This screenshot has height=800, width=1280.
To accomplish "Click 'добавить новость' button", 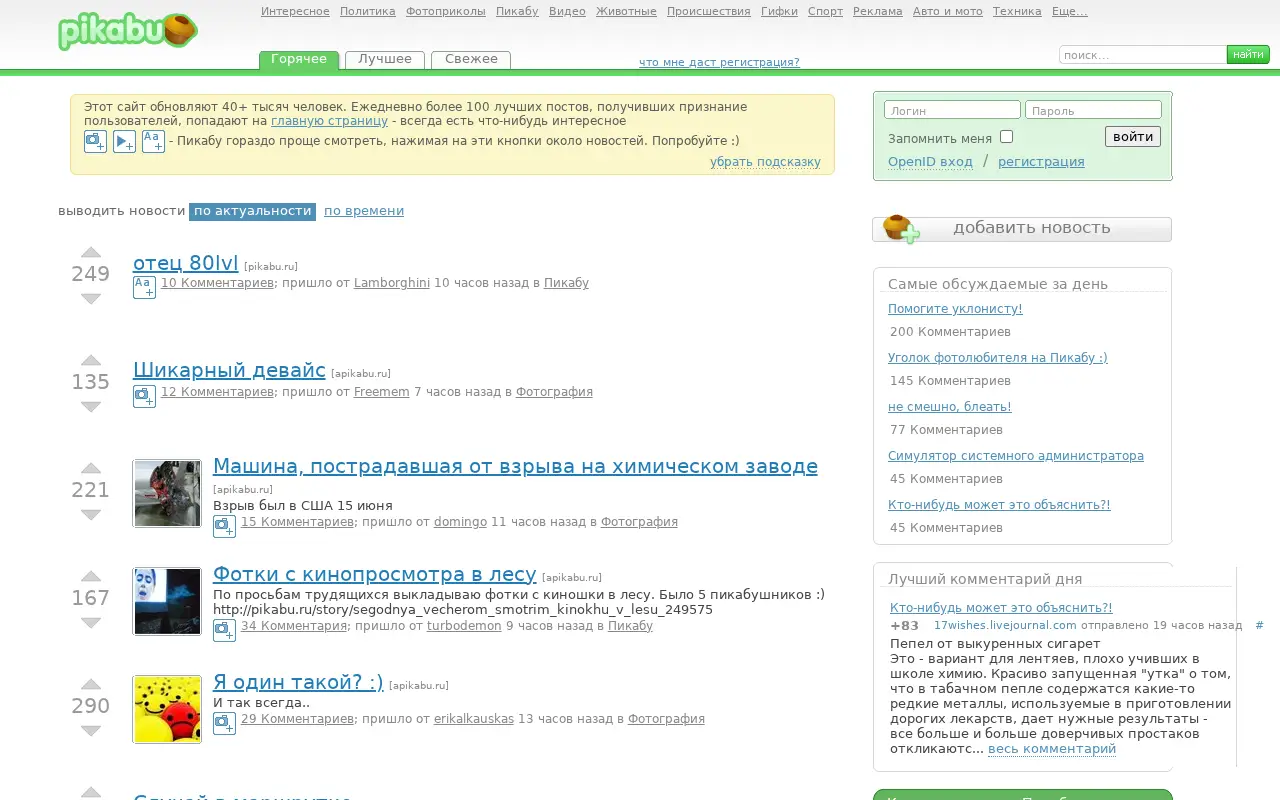I will pyautogui.click(x=1022, y=228).
